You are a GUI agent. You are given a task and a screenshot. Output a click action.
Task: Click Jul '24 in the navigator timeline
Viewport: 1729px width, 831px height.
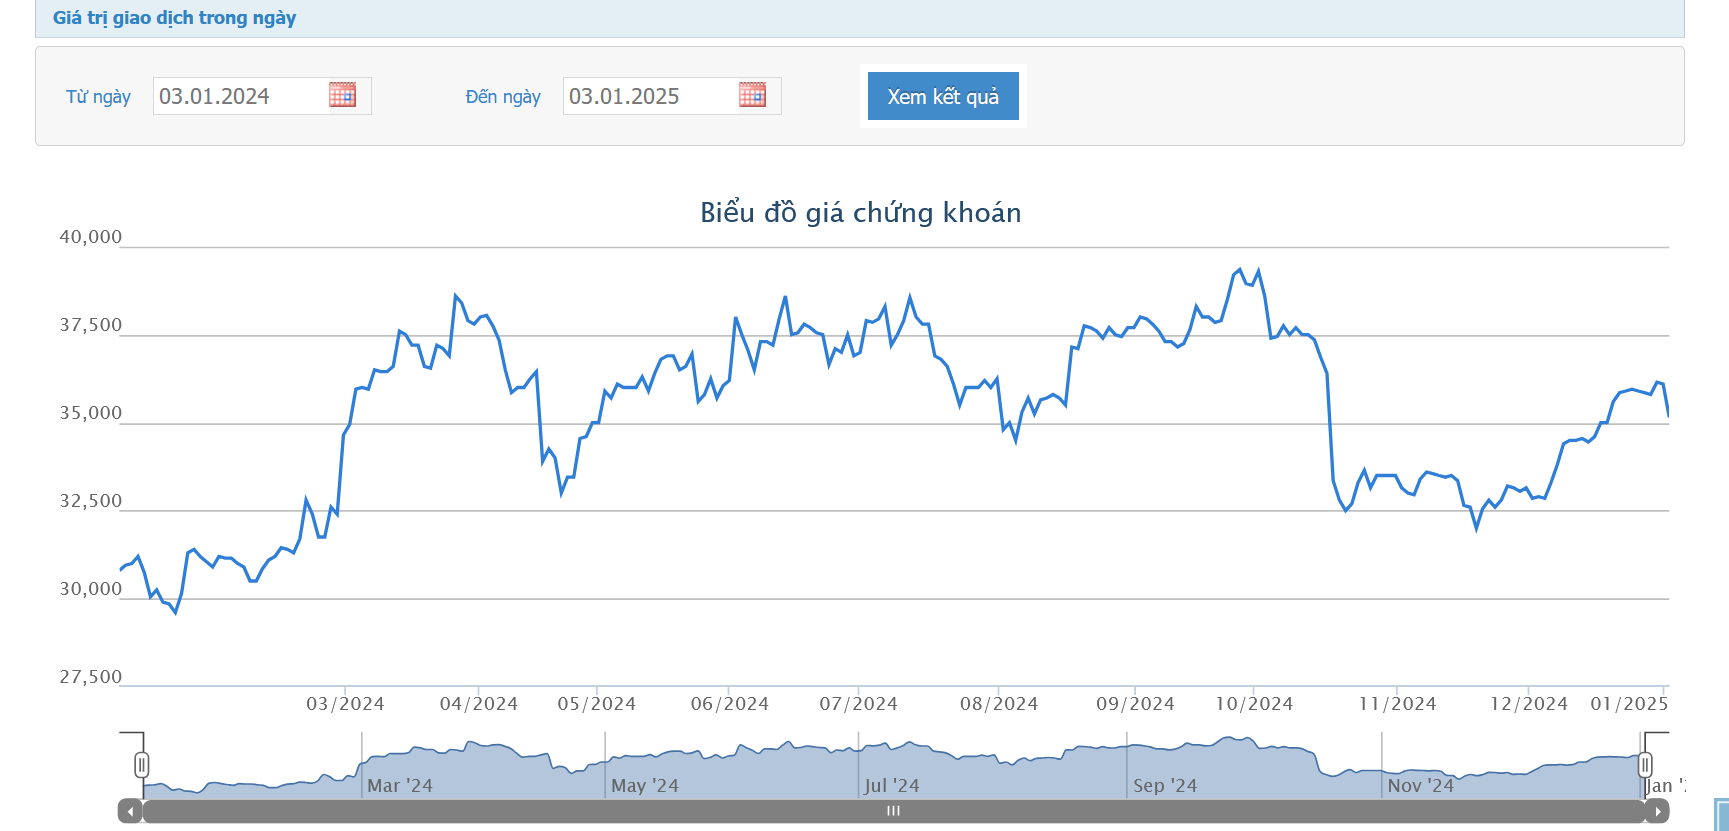pos(891,786)
